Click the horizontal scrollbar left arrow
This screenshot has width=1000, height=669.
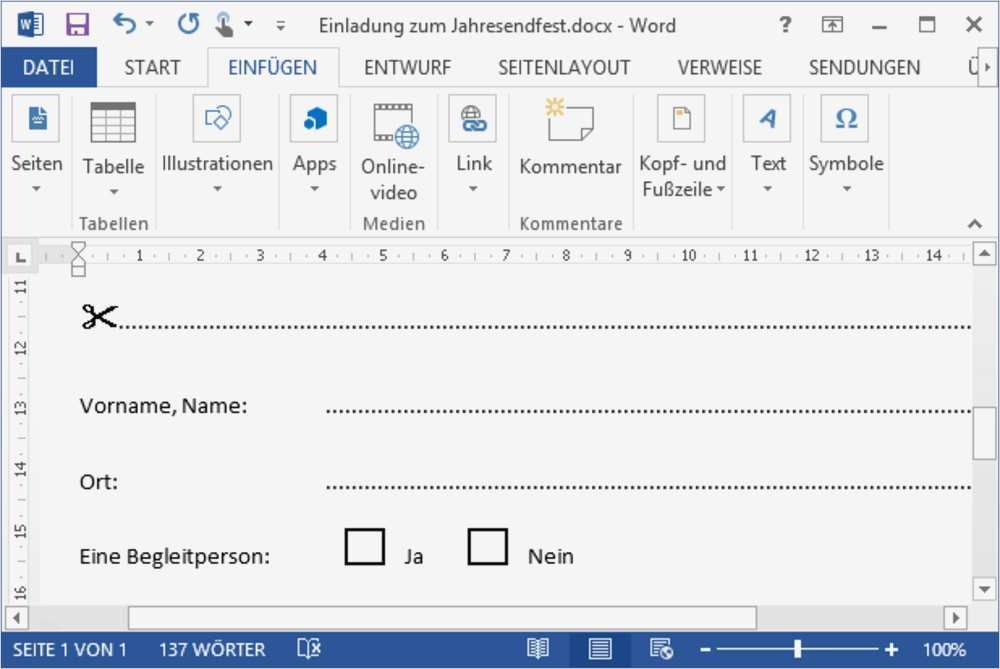tap(17, 617)
